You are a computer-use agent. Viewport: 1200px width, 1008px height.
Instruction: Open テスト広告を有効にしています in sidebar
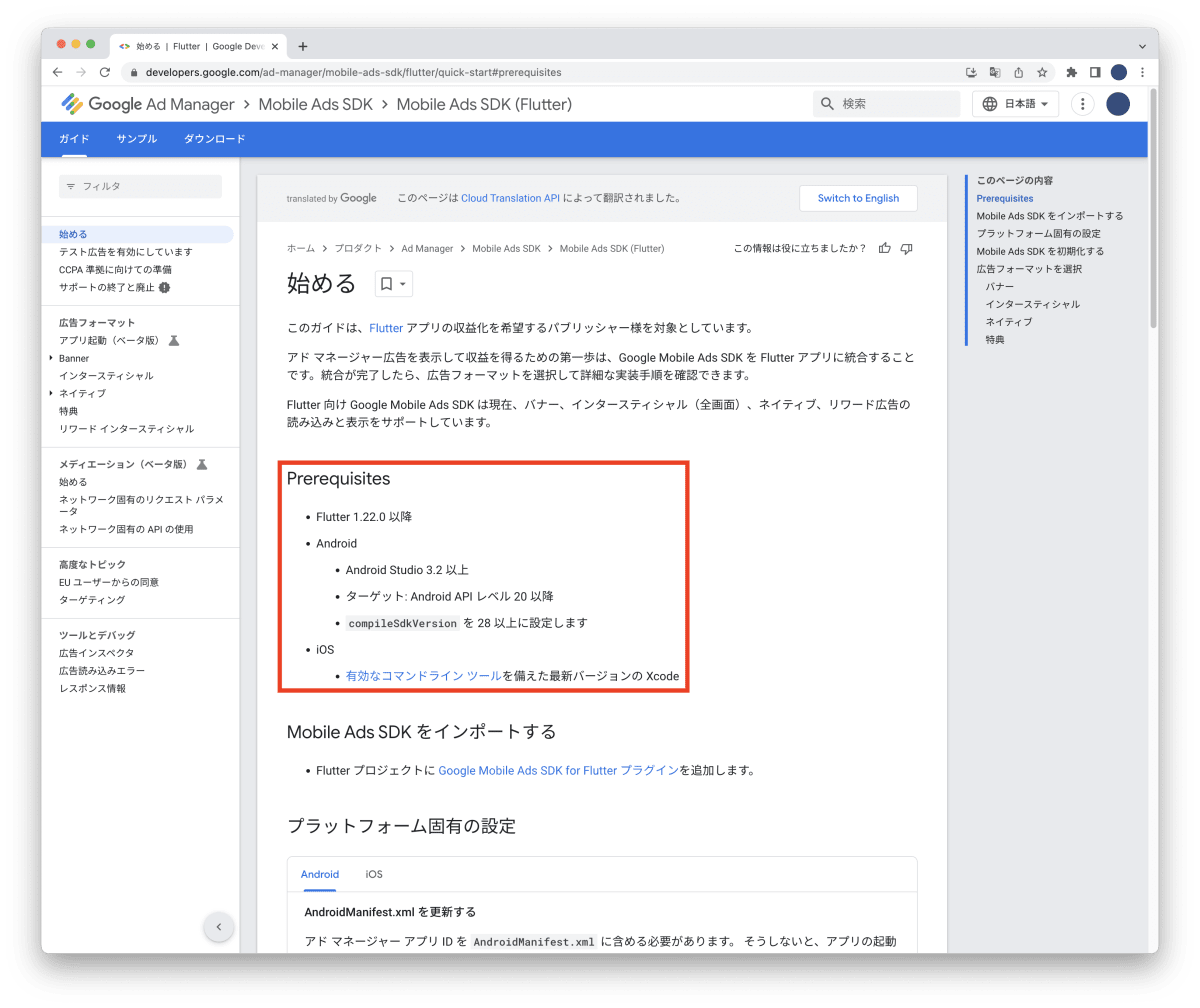126,252
